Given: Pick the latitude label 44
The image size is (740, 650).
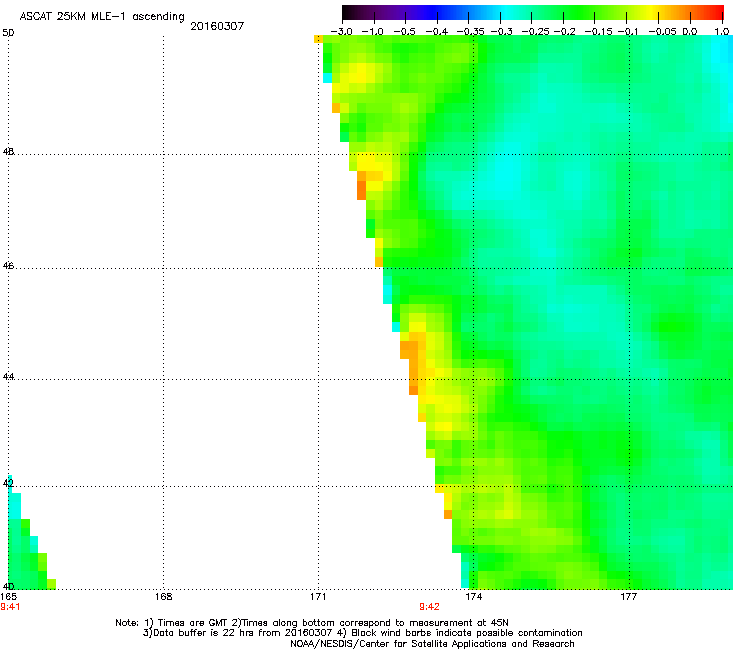Looking at the screenshot, I should click(8, 377).
